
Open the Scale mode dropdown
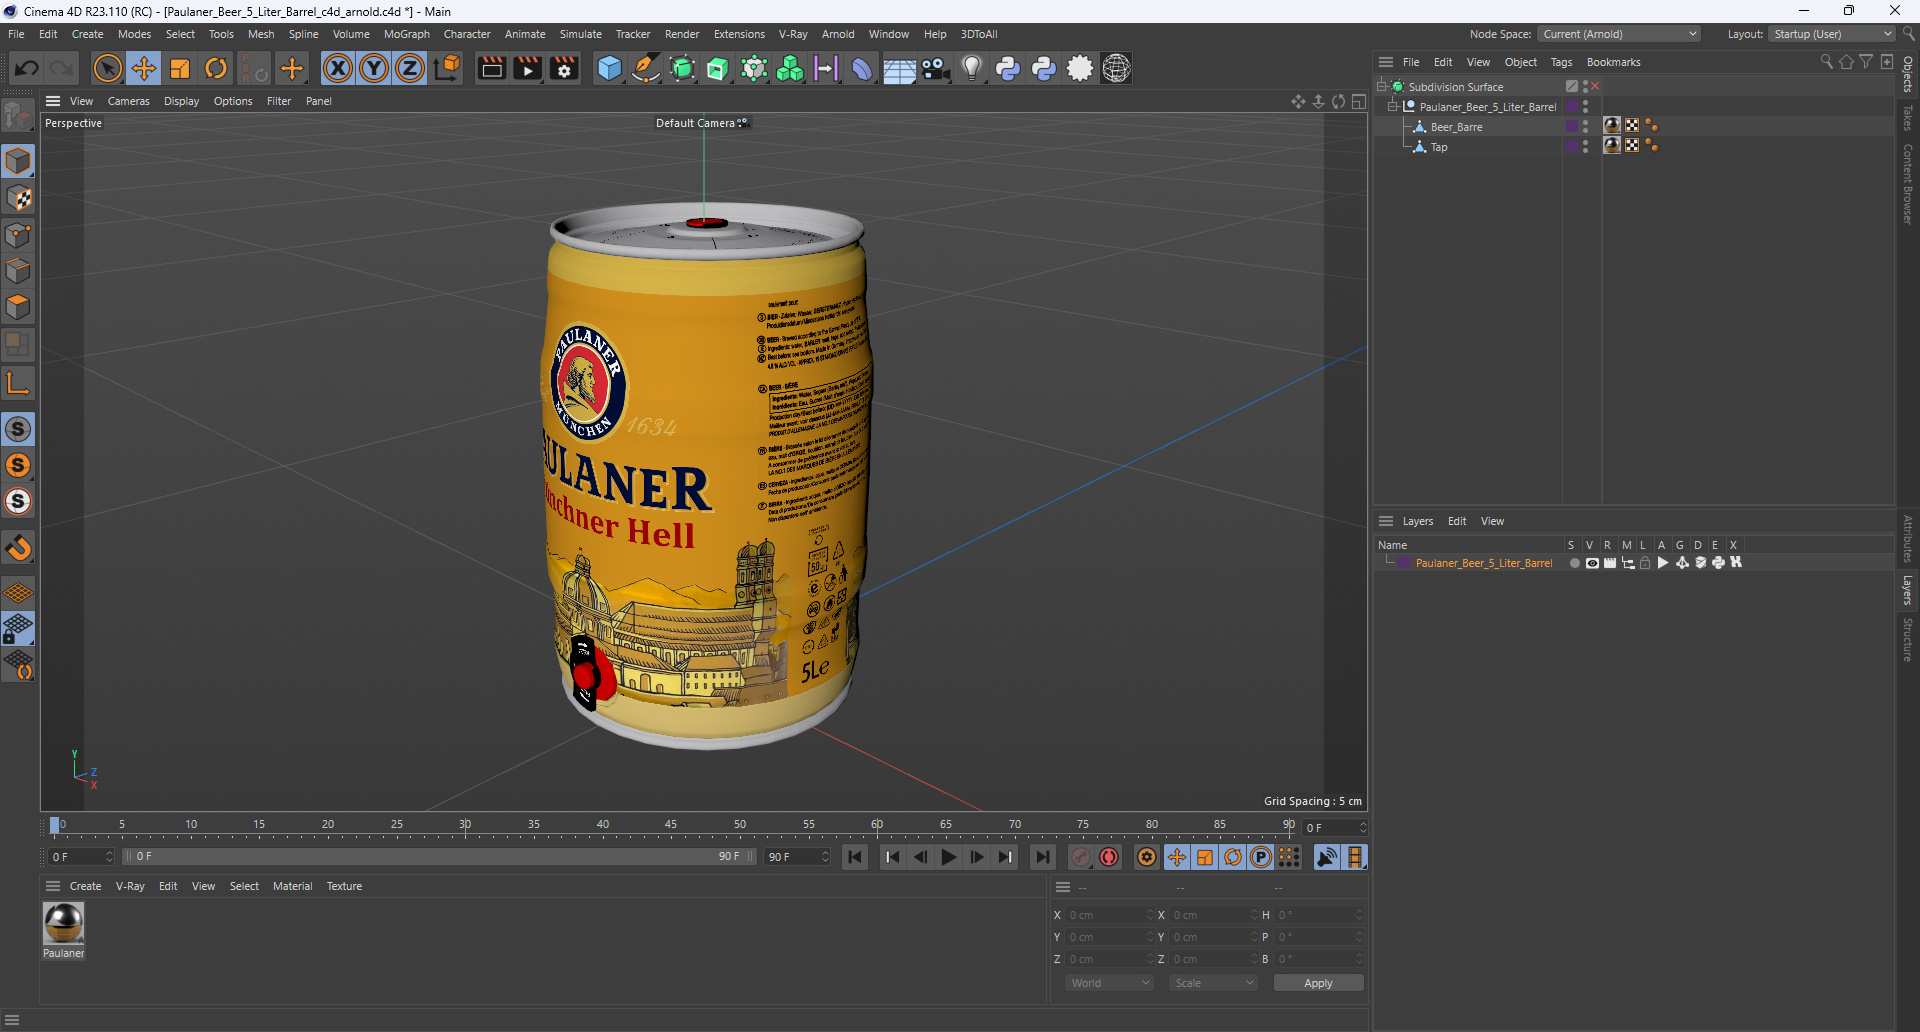1213,983
